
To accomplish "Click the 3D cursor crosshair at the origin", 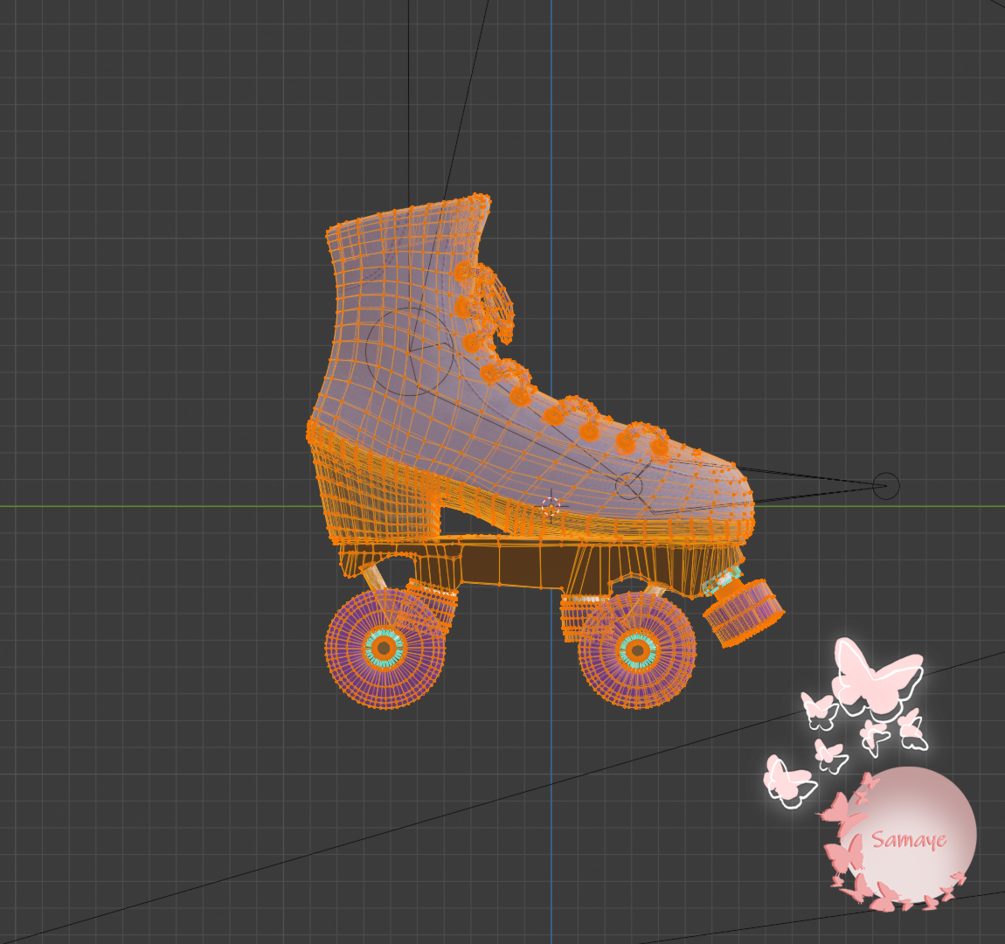I will (x=551, y=506).
